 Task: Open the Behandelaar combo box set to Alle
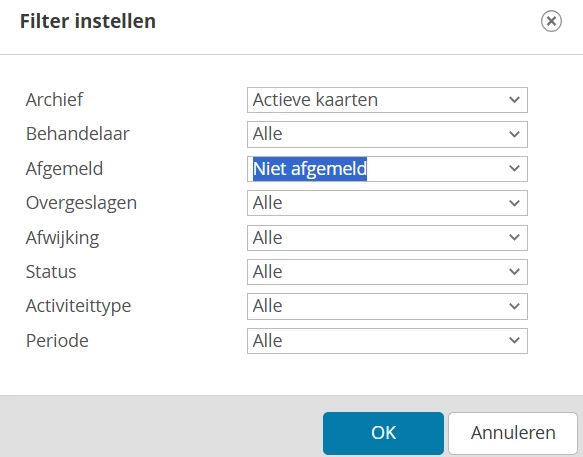(x=387, y=134)
